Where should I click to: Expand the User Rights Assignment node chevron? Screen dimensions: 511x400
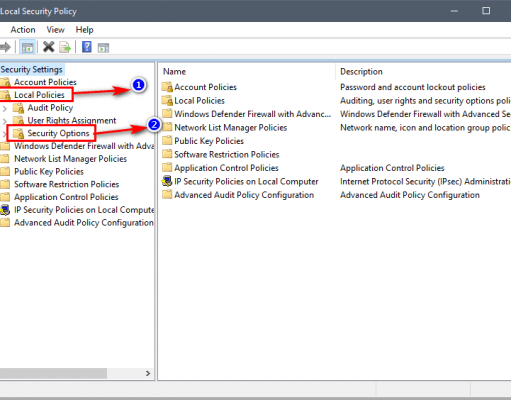coord(4,121)
